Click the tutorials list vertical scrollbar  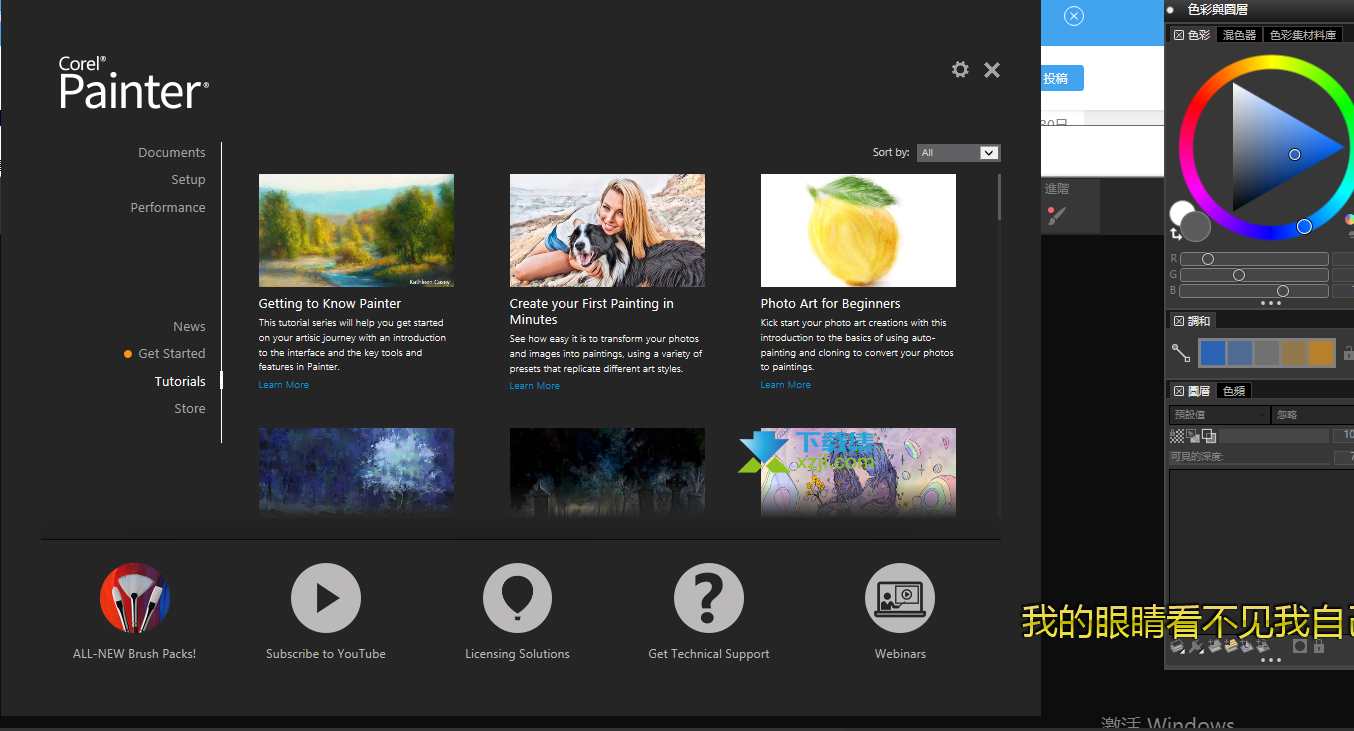998,197
